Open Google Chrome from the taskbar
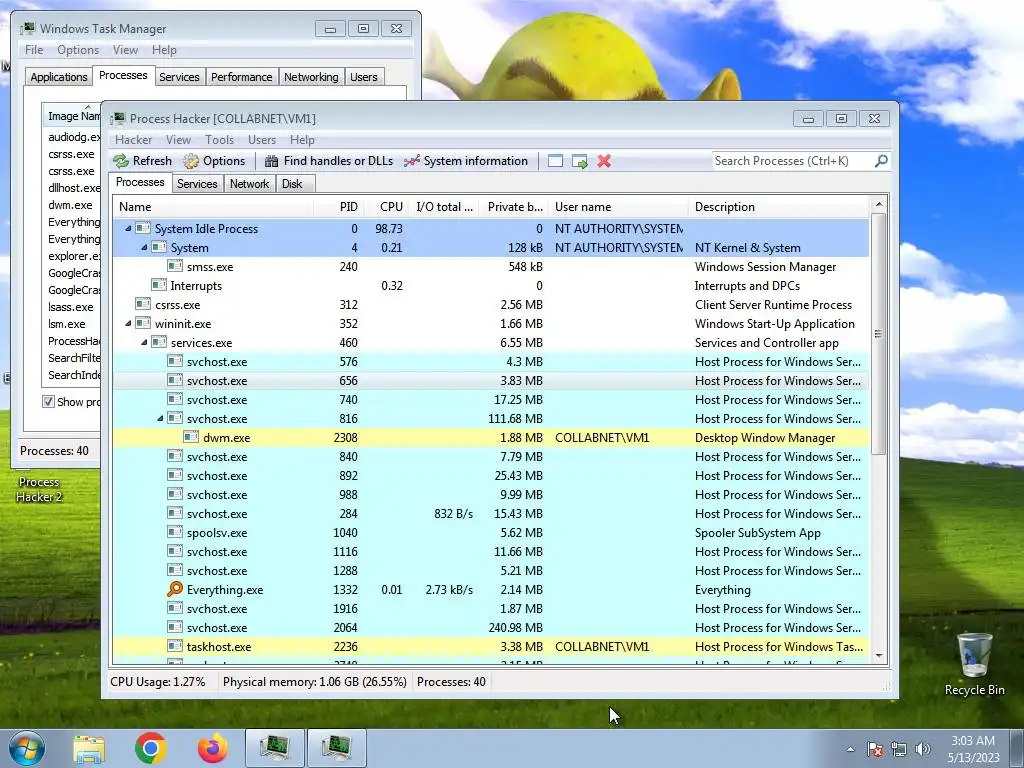 click(x=151, y=748)
